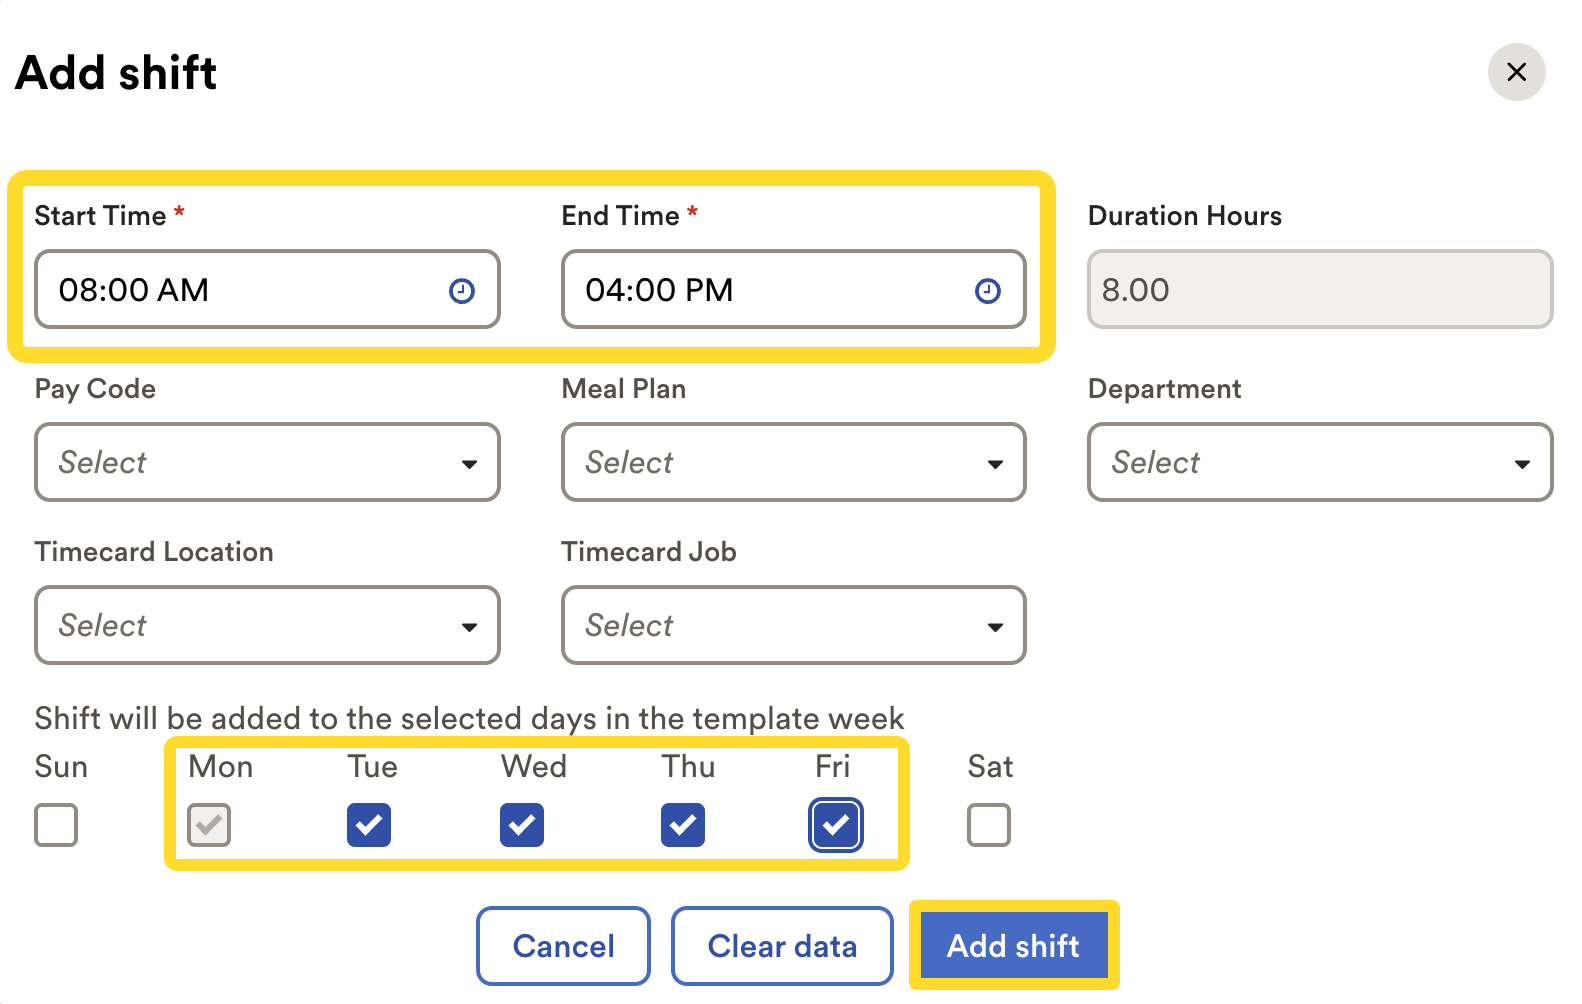Expand the Pay Code dropdown
Viewport: 1582px width, 1004px height.
[x=267, y=462]
